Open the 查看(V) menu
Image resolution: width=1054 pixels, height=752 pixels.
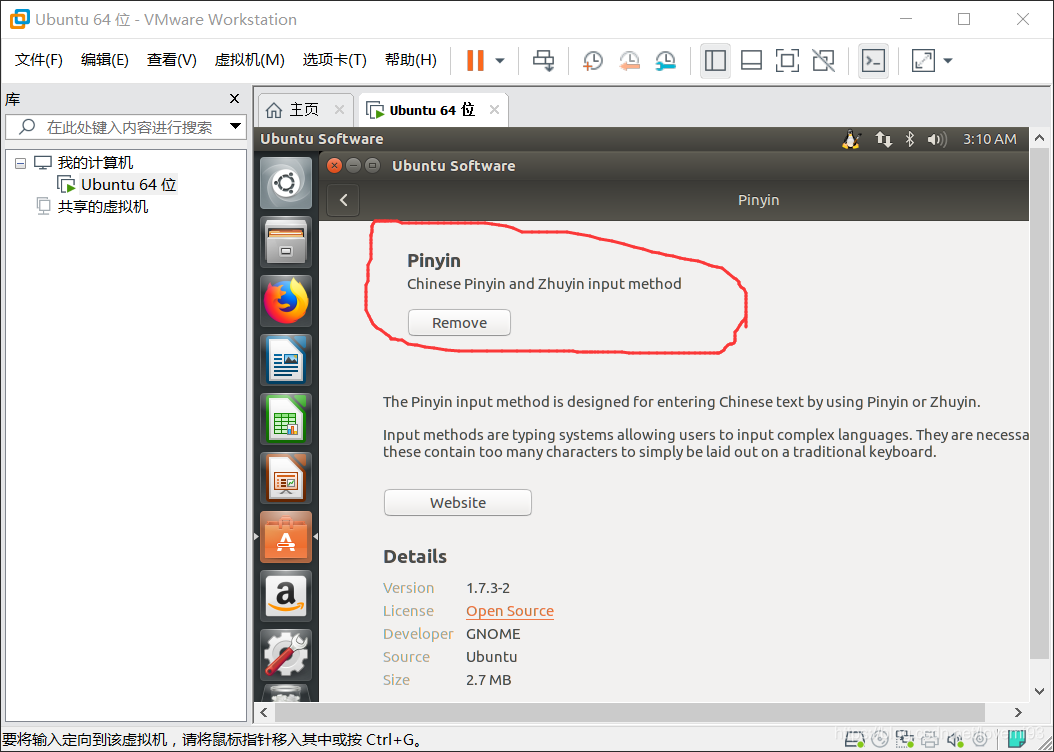pos(171,60)
